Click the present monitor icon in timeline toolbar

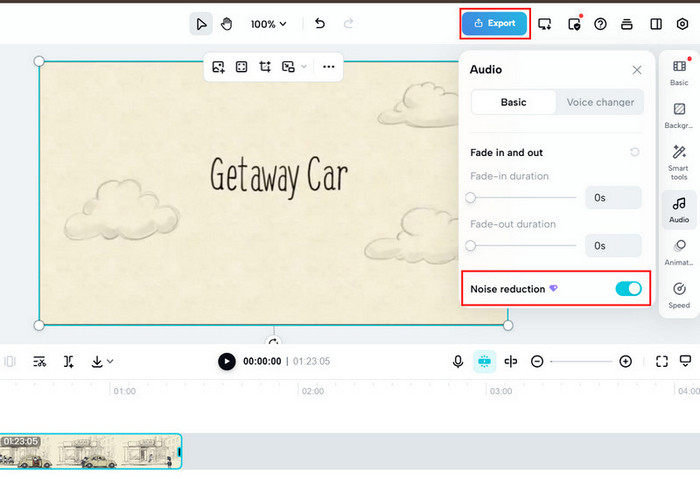(685, 360)
